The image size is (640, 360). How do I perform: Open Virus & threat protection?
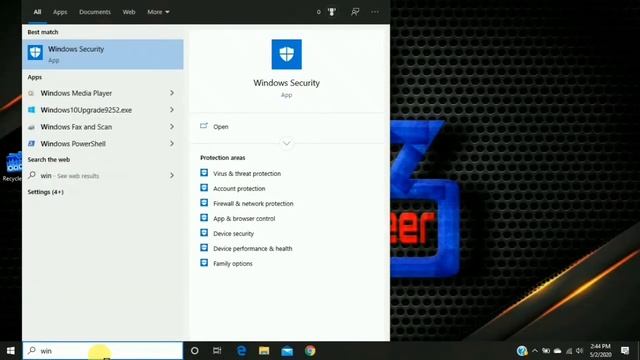click(x=247, y=173)
